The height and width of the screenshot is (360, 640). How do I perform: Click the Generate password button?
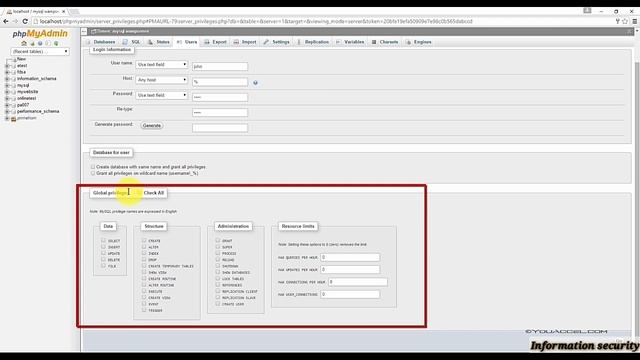tap(151, 126)
